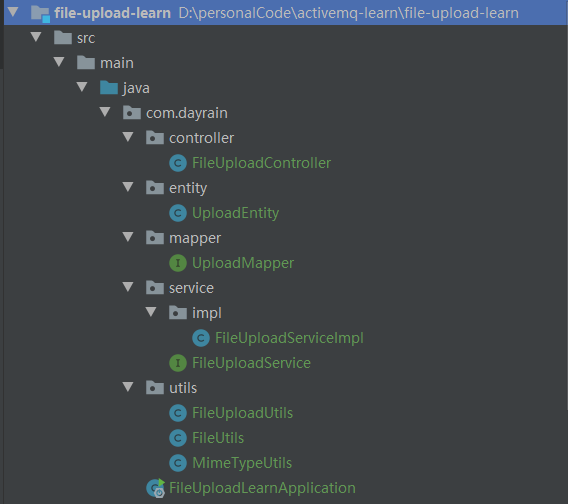The height and width of the screenshot is (504, 568).
Task: Click the FileUploadLearnApplication Spring Boot icon
Action: pyautogui.click(x=156, y=488)
